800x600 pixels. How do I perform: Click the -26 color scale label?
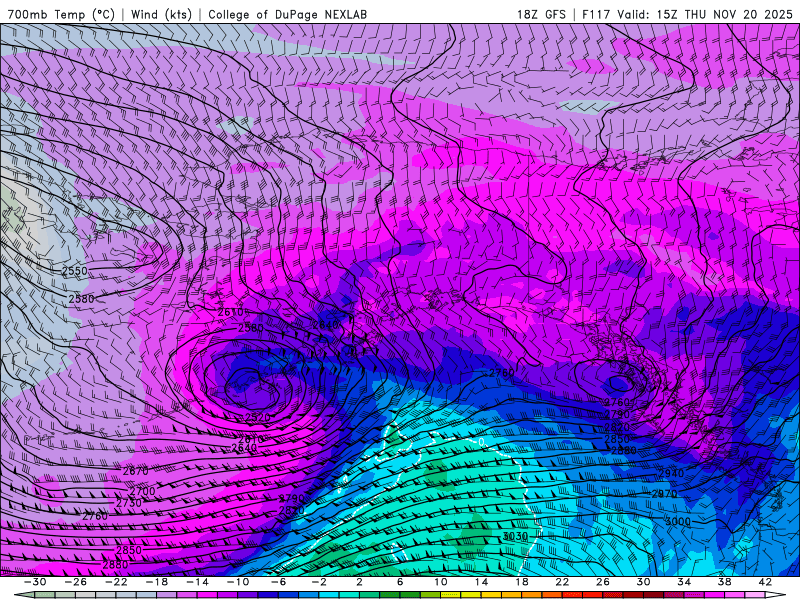point(76,582)
